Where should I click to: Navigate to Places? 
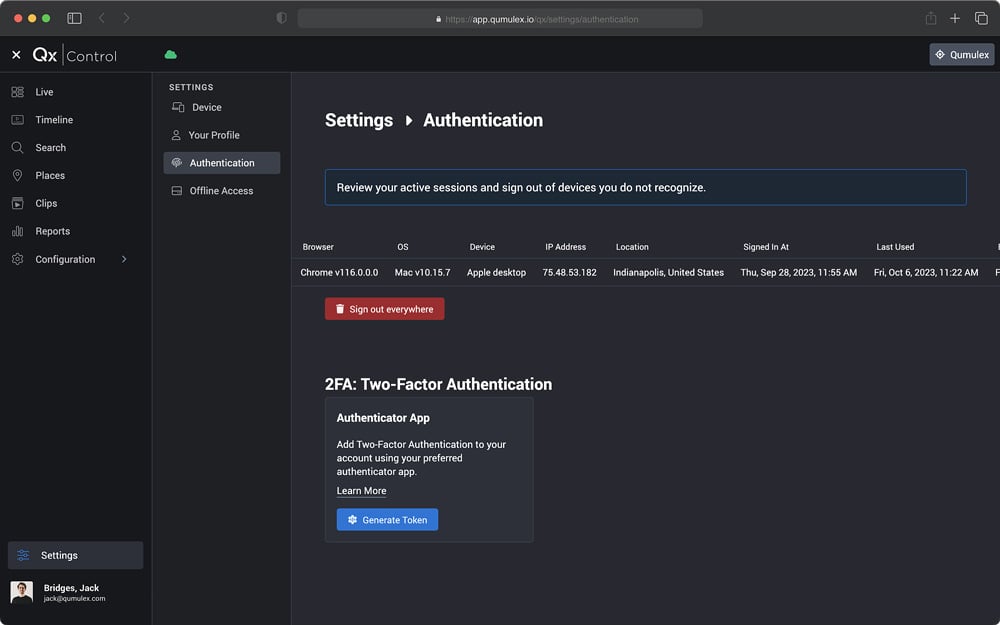pos(50,176)
